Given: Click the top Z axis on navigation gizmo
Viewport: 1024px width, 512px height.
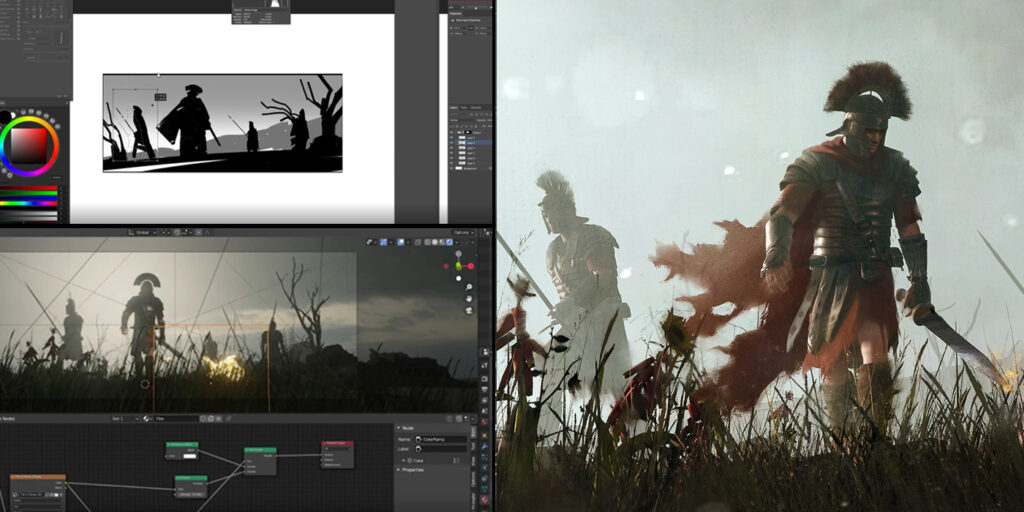Looking at the screenshot, I should (x=458, y=253).
